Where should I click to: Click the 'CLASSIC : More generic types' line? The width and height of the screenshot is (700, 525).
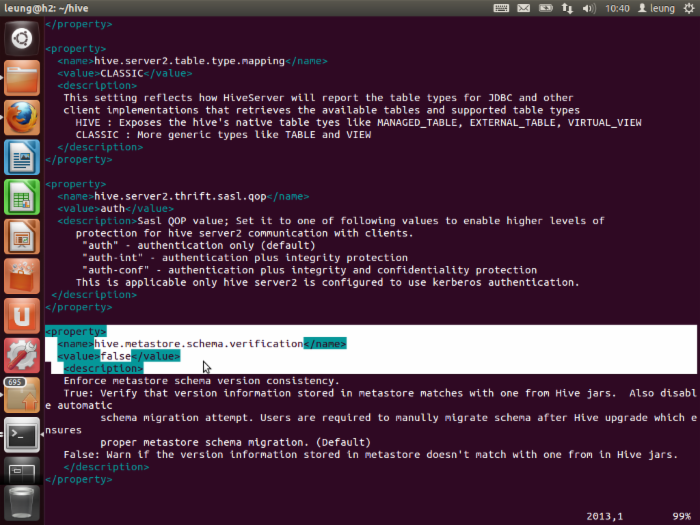coord(223,135)
